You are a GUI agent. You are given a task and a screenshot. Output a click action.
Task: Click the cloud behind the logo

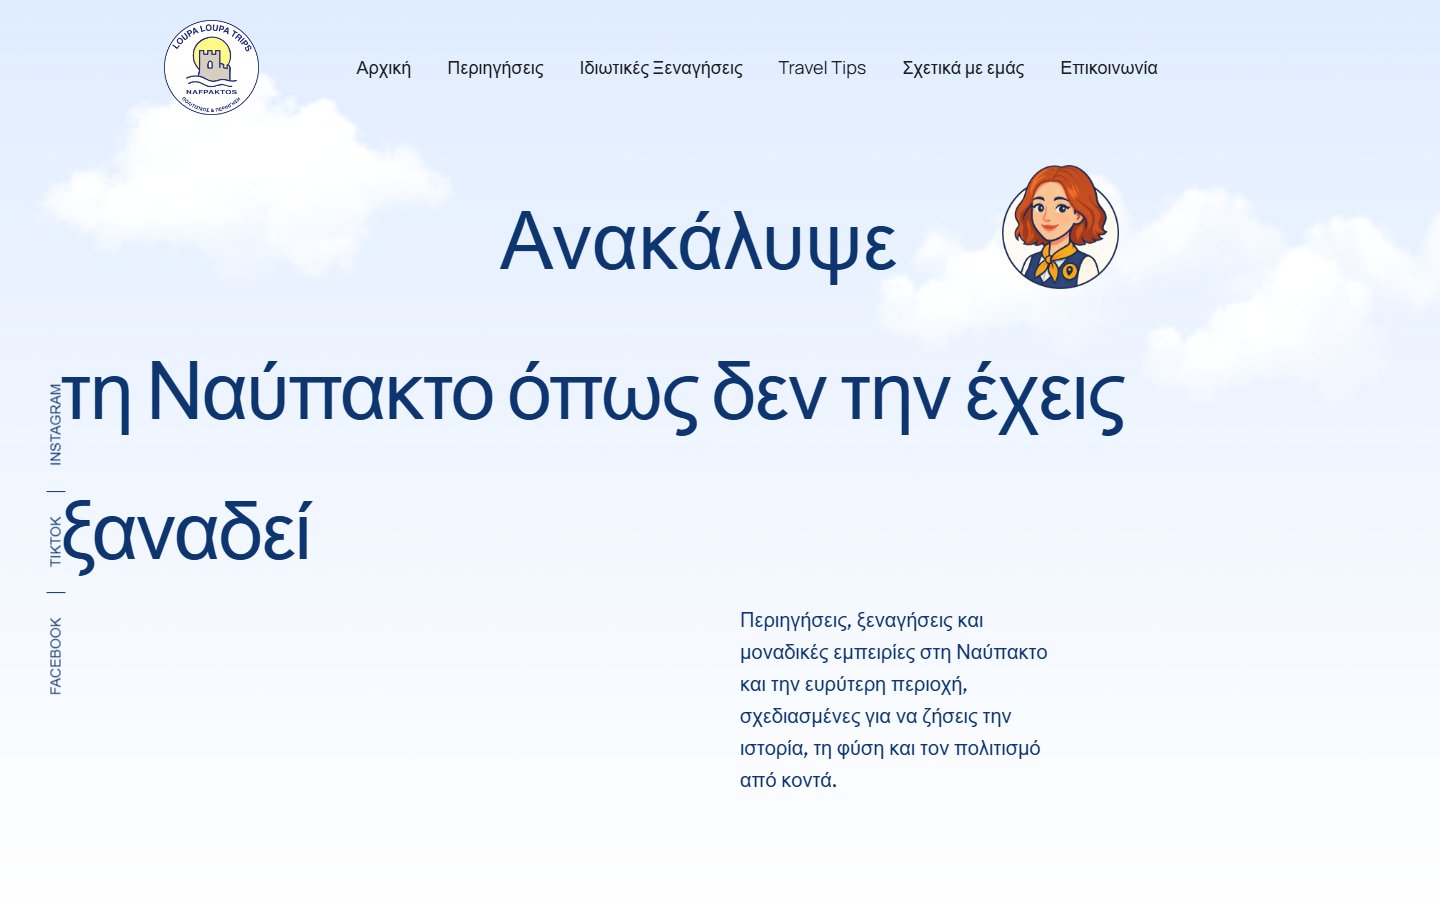pos(245,185)
